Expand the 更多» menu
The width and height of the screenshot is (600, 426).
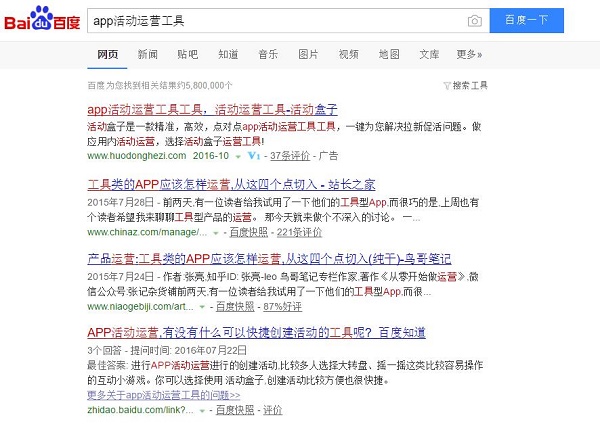469,54
